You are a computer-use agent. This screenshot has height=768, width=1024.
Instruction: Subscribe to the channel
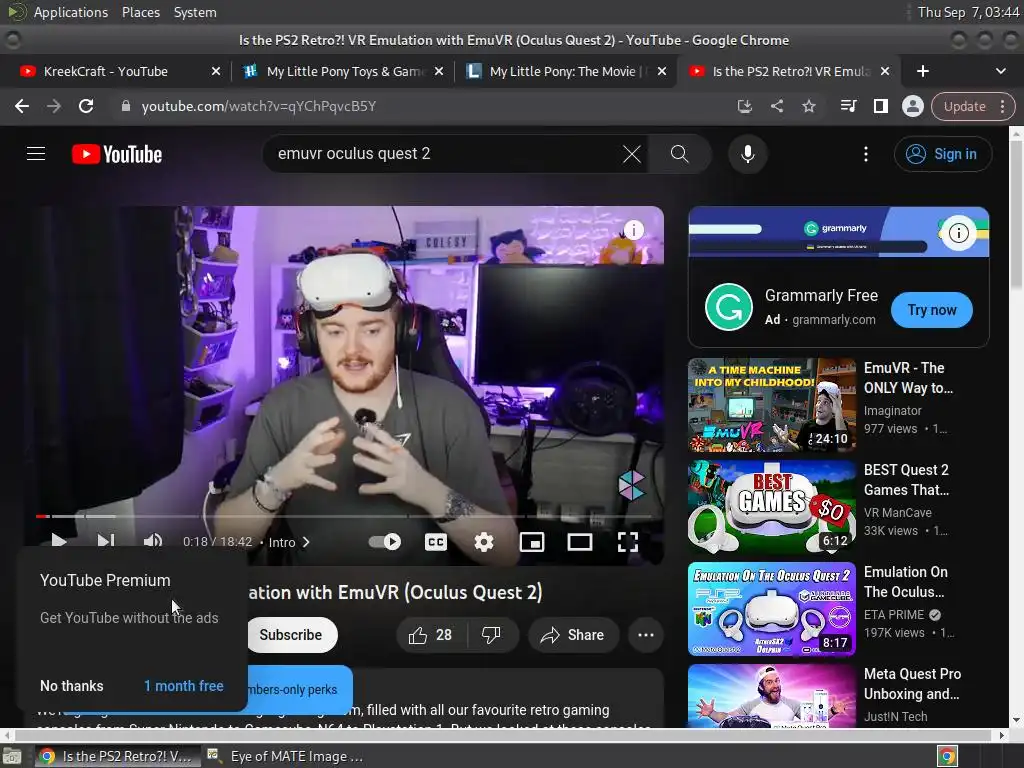[291, 635]
